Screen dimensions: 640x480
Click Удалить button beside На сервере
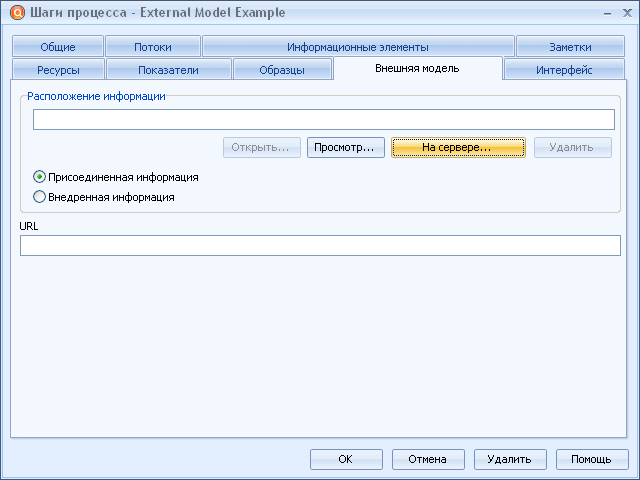click(x=573, y=147)
